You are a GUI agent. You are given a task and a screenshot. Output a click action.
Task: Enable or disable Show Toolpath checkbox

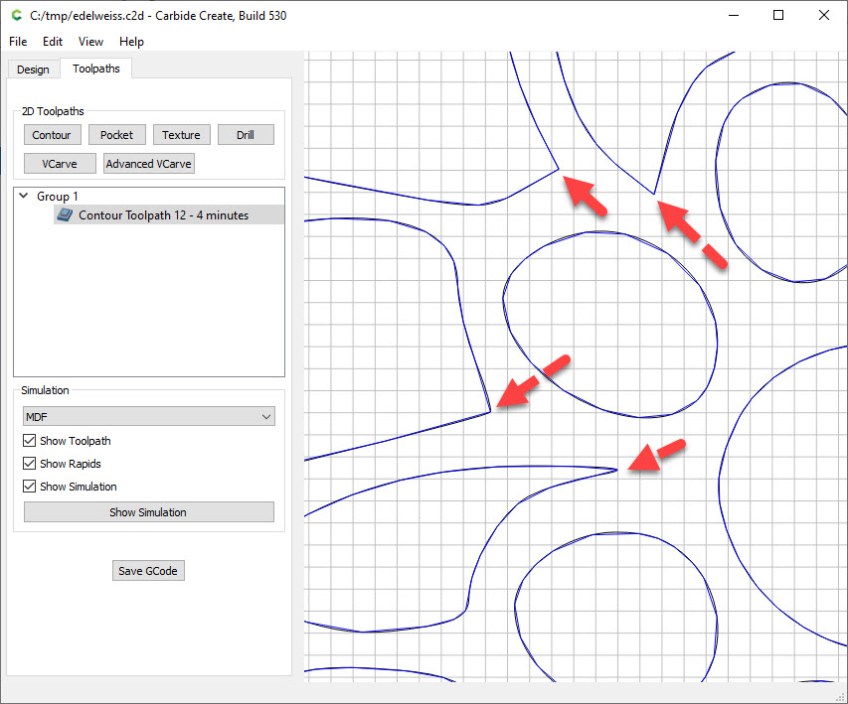[x=29, y=441]
